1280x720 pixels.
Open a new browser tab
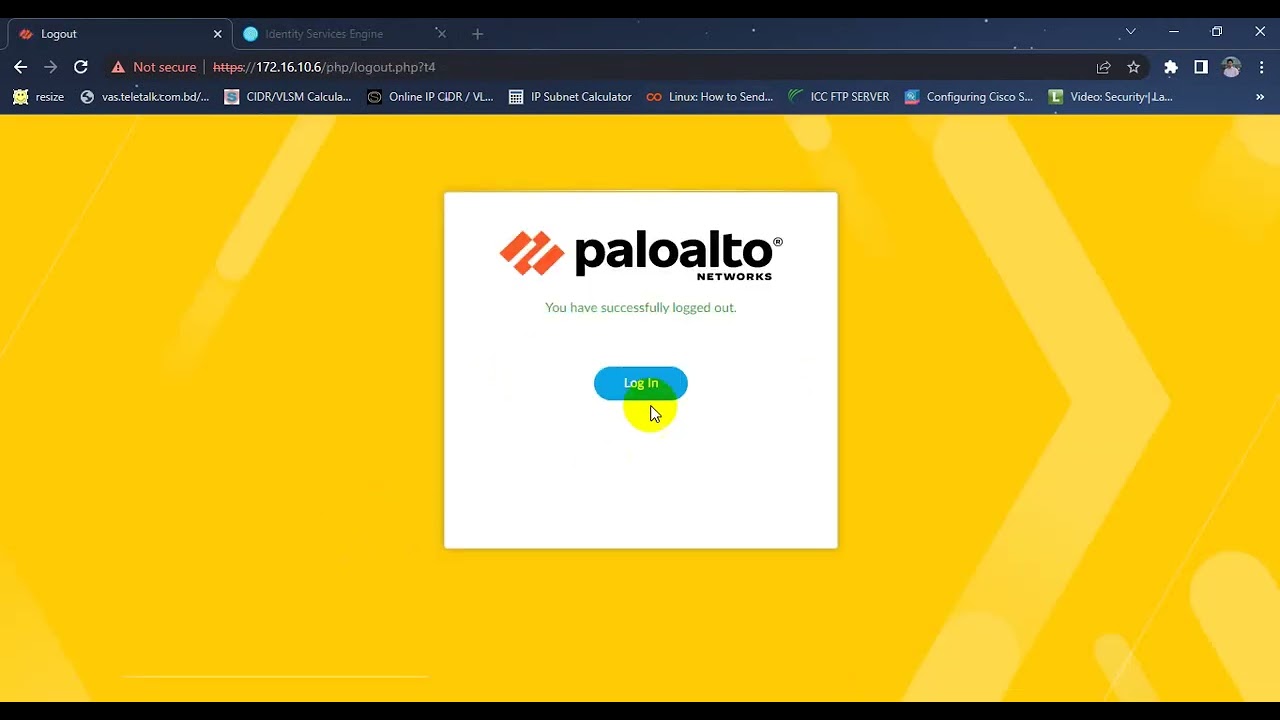click(x=477, y=34)
